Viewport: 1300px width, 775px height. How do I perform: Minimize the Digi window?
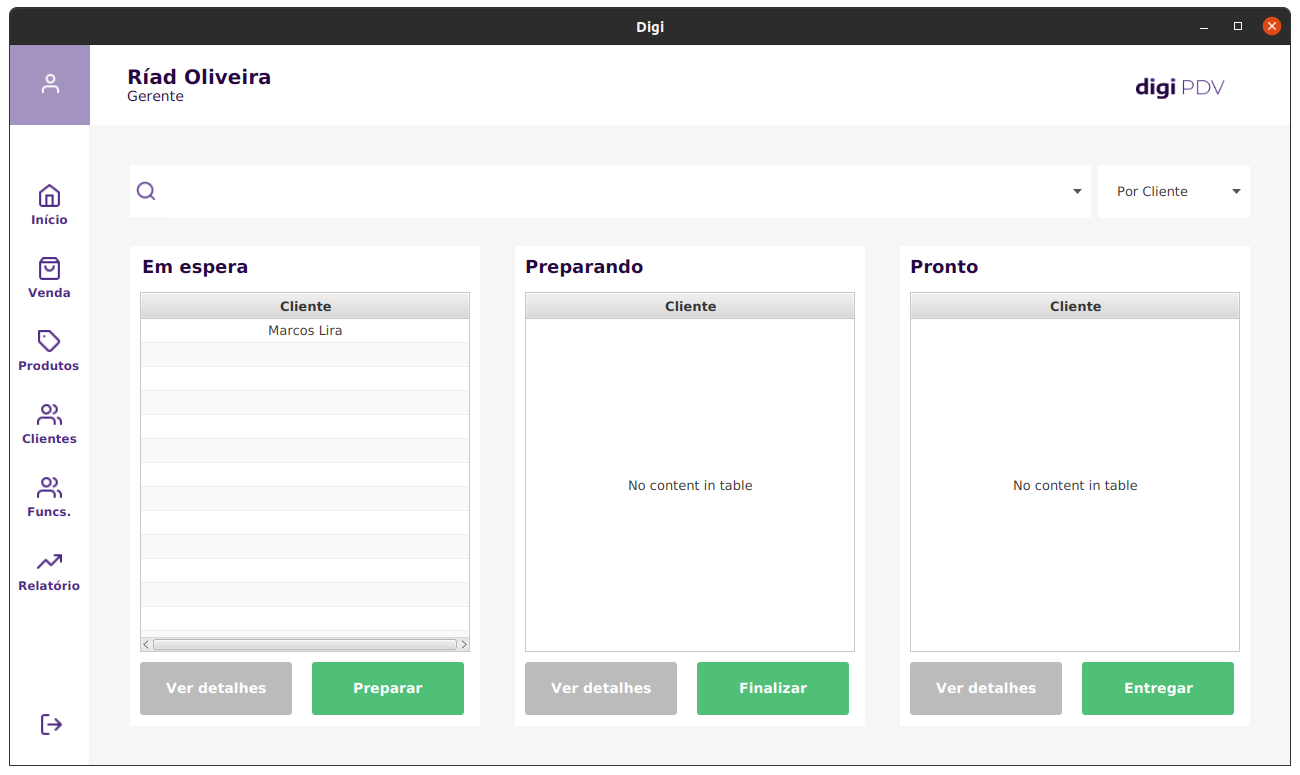click(x=1204, y=26)
